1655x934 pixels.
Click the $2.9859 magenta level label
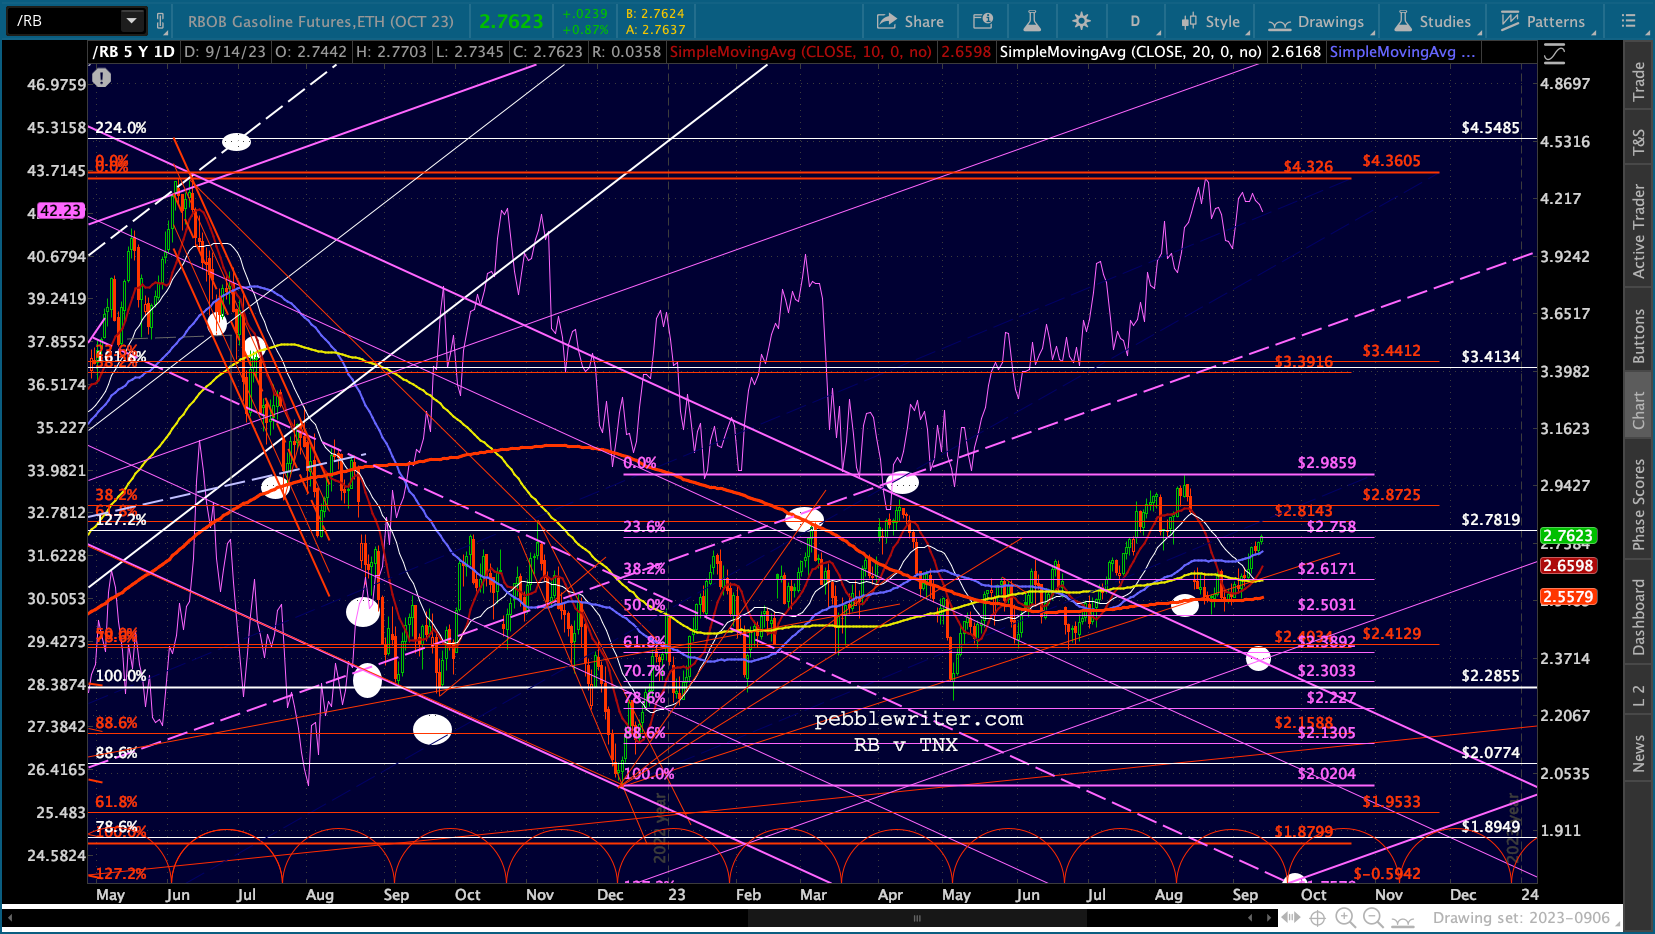(1327, 463)
